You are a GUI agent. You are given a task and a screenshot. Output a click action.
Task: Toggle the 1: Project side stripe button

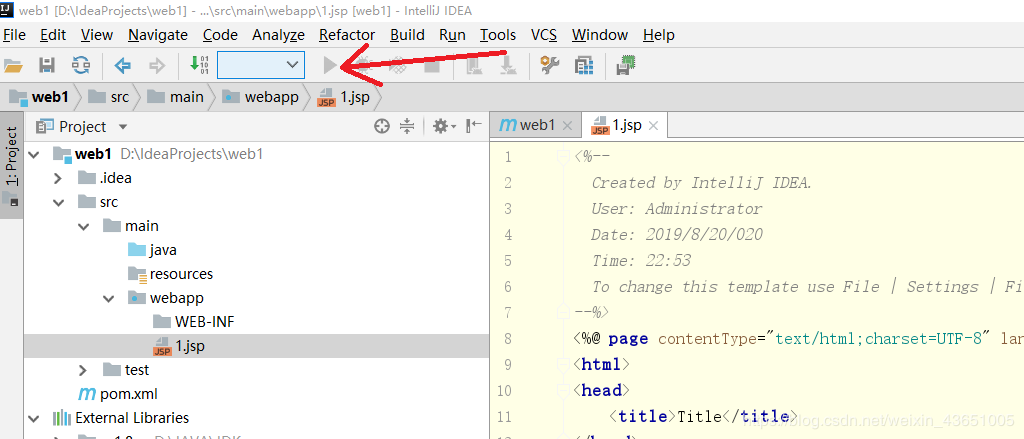coord(12,166)
